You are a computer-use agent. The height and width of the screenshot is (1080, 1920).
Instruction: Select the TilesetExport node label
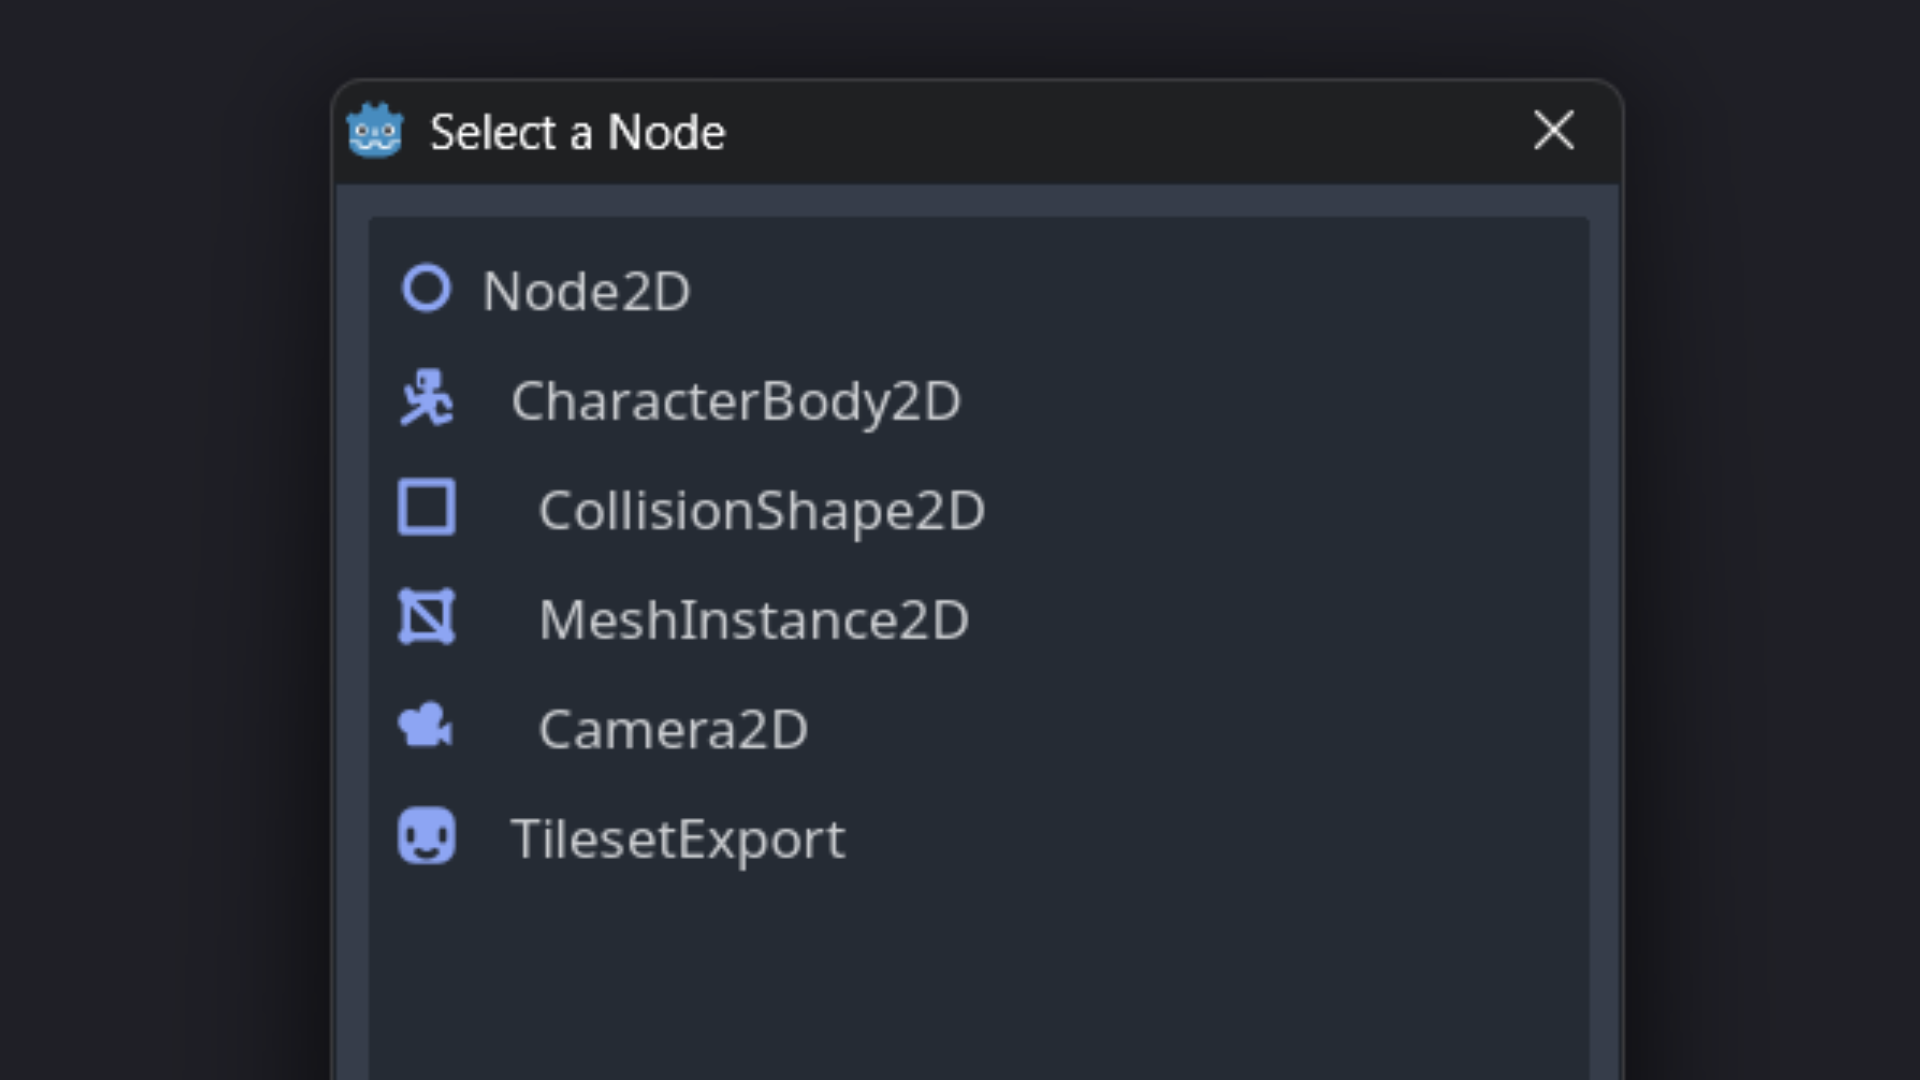coord(677,838)
